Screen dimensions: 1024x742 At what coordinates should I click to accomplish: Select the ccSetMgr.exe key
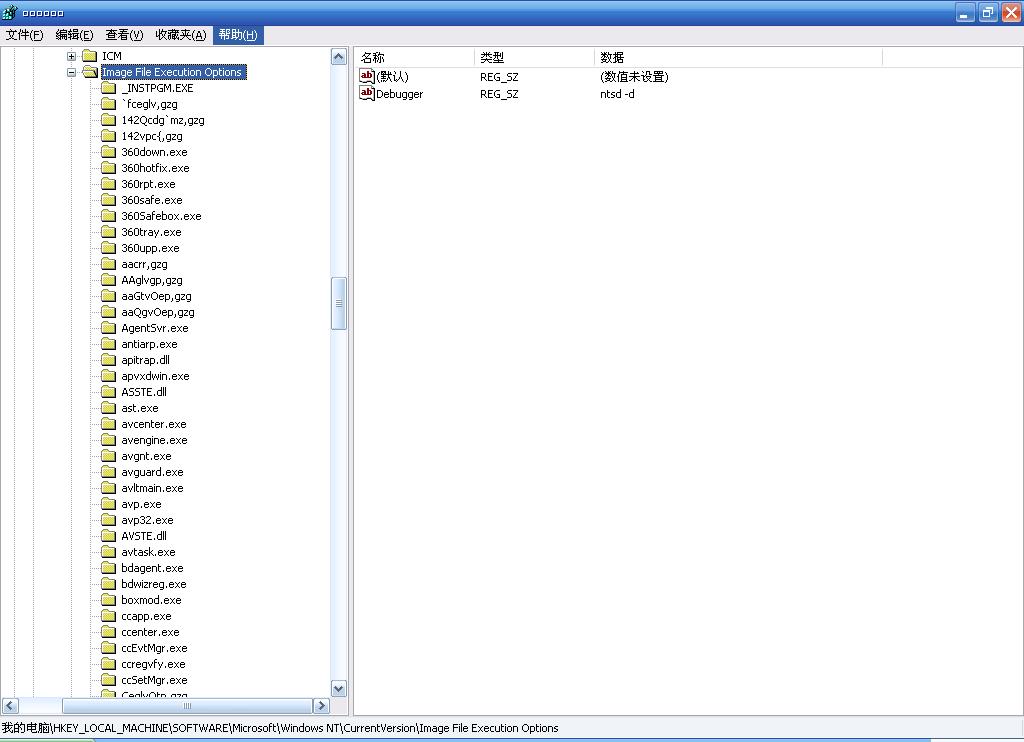pos(154,681)
